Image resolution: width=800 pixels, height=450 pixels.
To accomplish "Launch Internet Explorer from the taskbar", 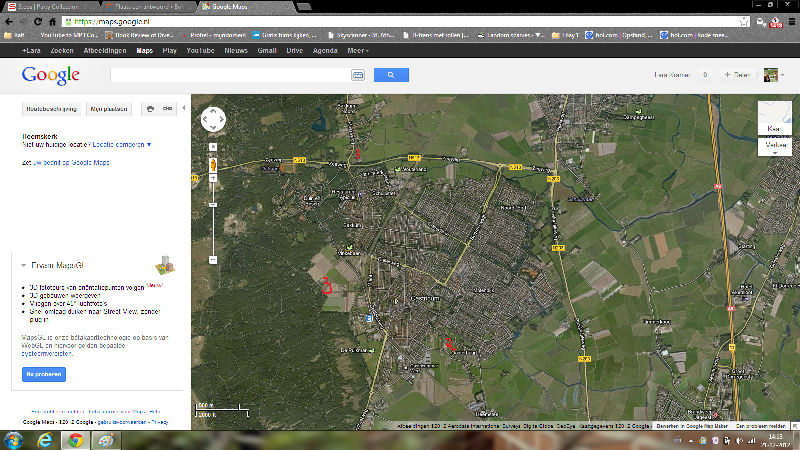I will tap(45, 440).
